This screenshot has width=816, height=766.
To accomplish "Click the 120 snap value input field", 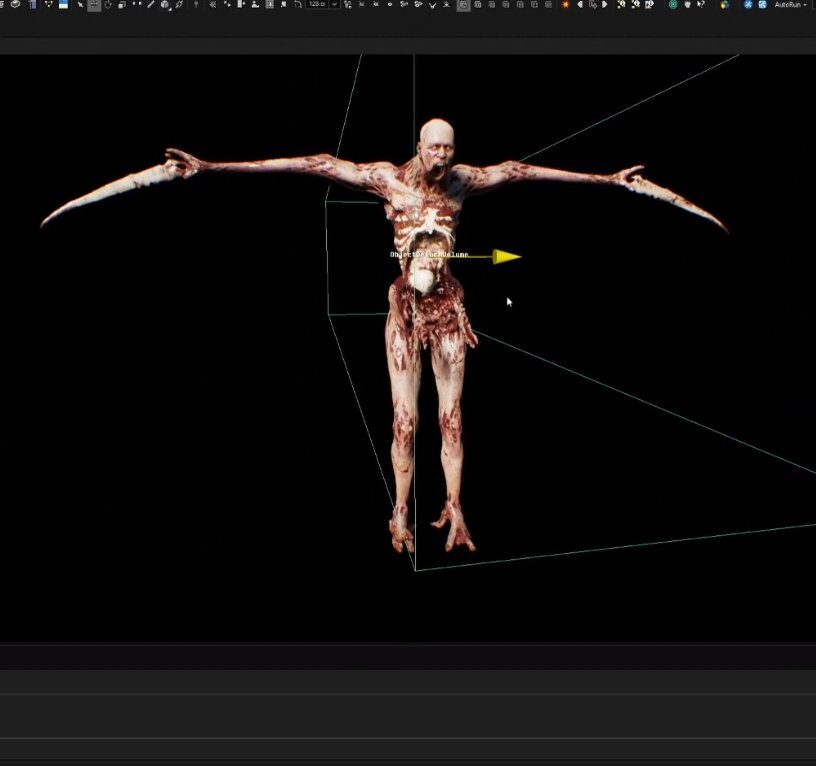I will [x=317, y=4].
